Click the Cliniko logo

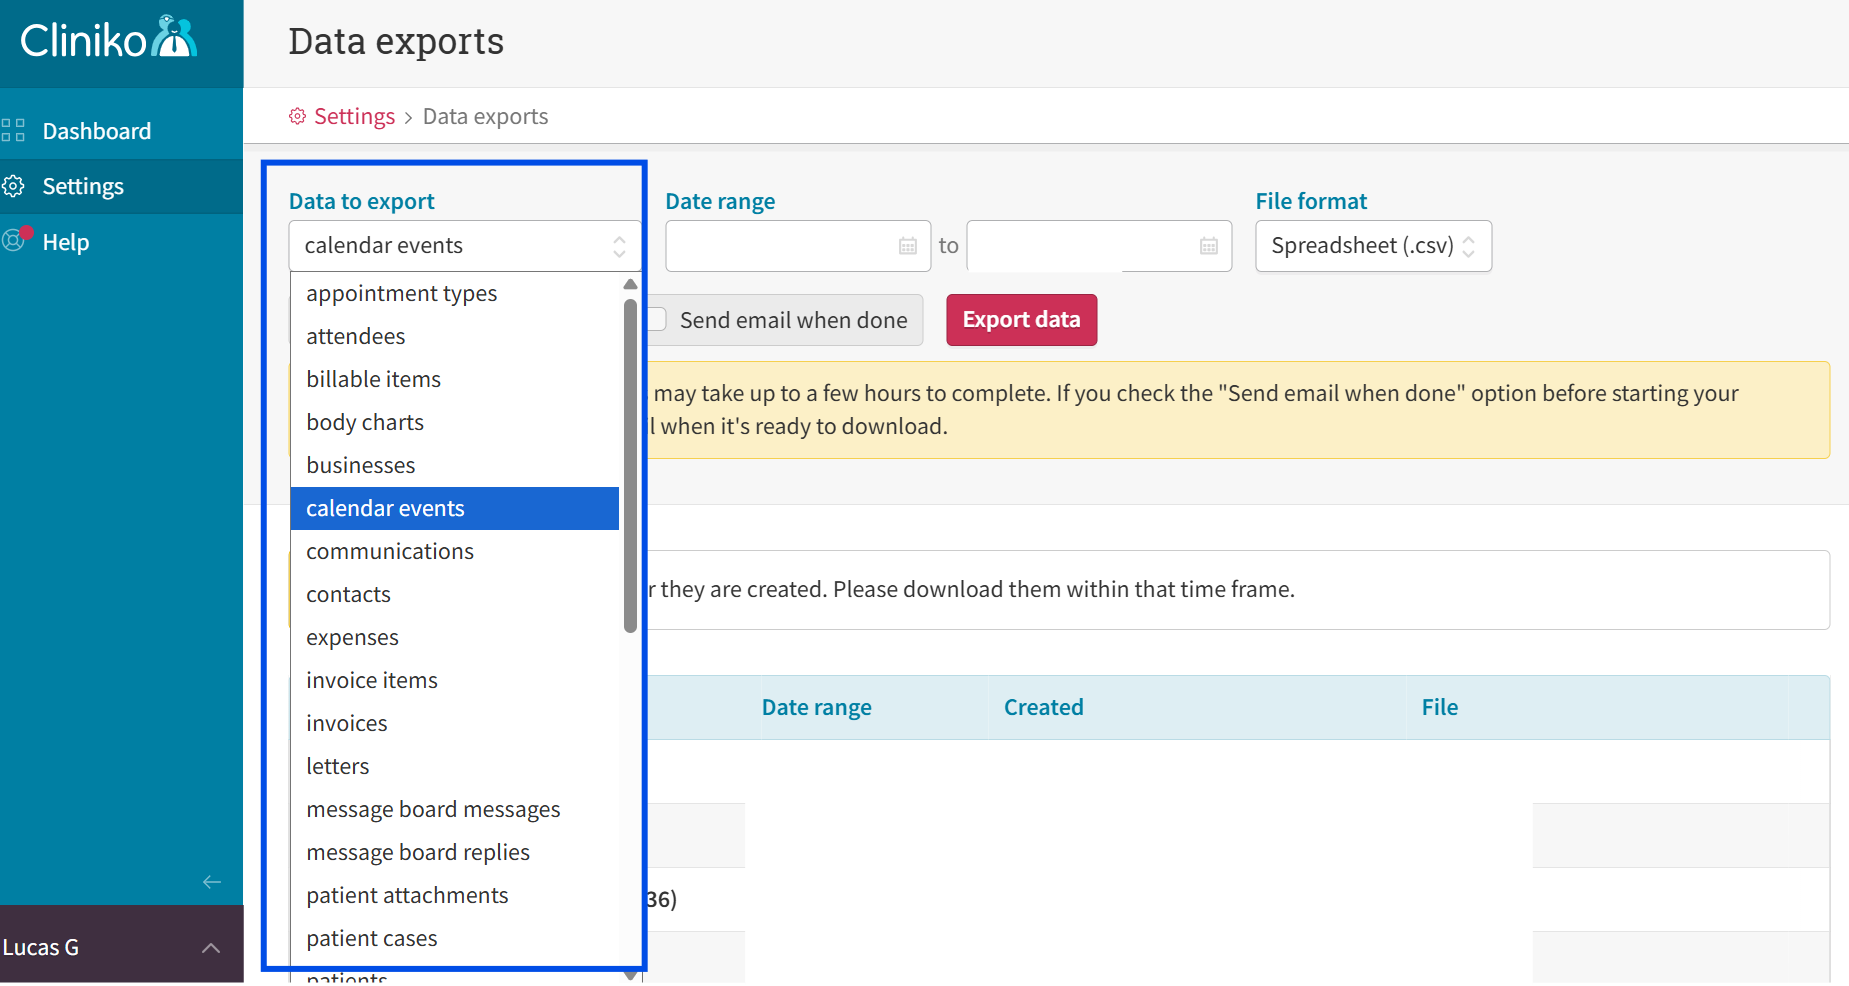pos(108,39)
